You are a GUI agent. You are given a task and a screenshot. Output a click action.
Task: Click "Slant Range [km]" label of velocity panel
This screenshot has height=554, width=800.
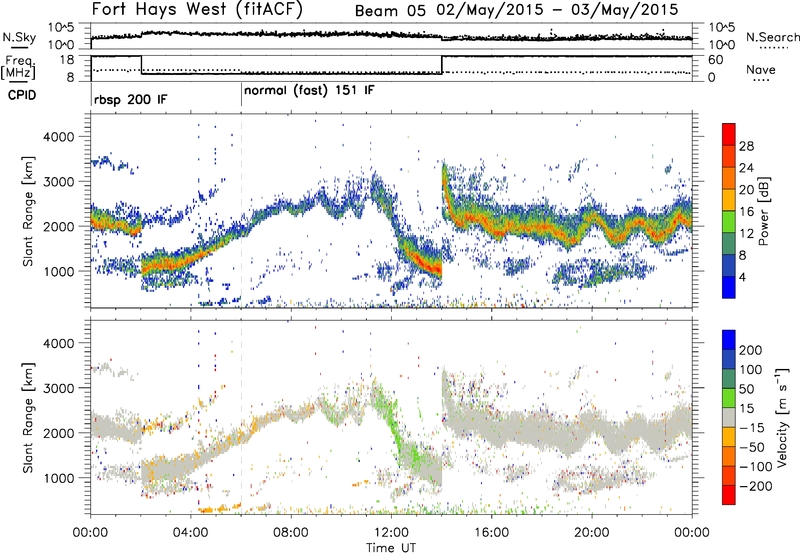(x=28, y=417)
